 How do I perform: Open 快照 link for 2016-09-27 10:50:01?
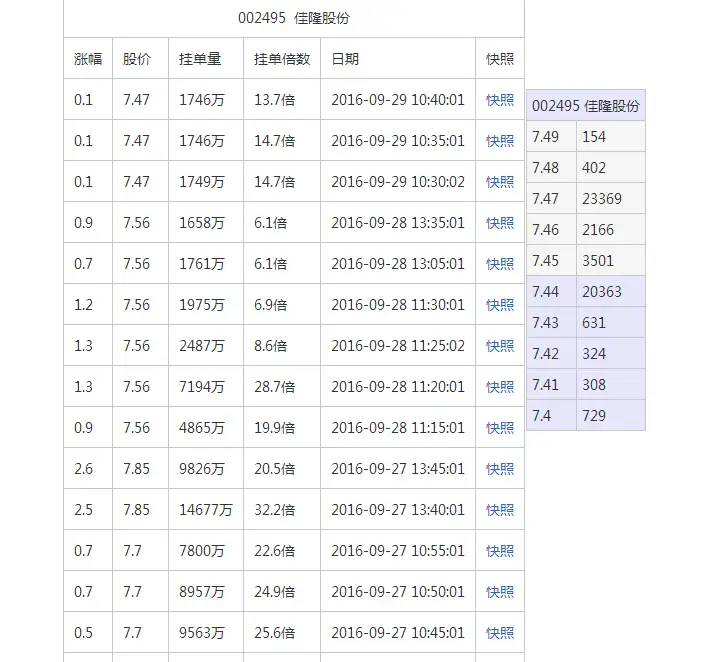pyautogui.click(x=500, y=592)
